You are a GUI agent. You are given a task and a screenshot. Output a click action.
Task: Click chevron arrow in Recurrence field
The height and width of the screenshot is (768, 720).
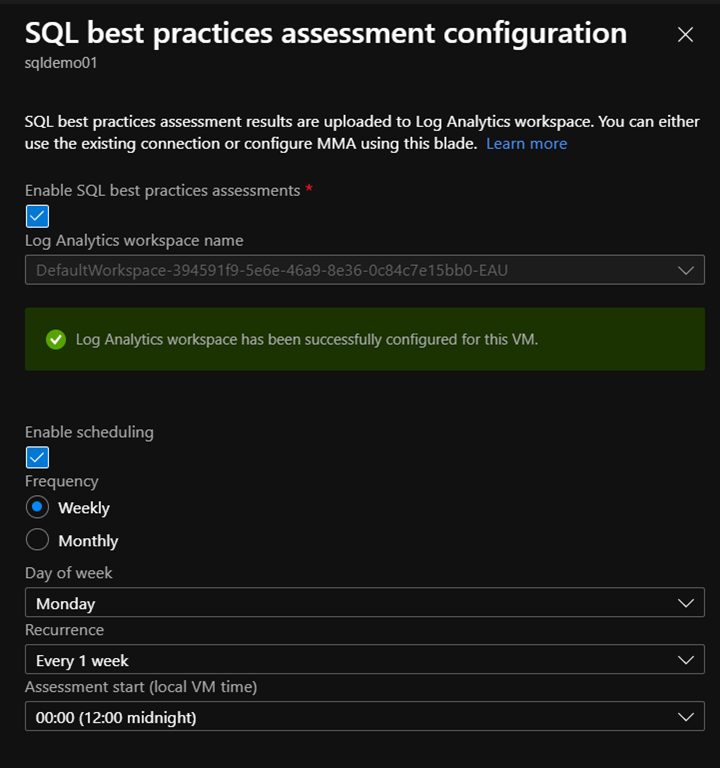tap(685, 660)
